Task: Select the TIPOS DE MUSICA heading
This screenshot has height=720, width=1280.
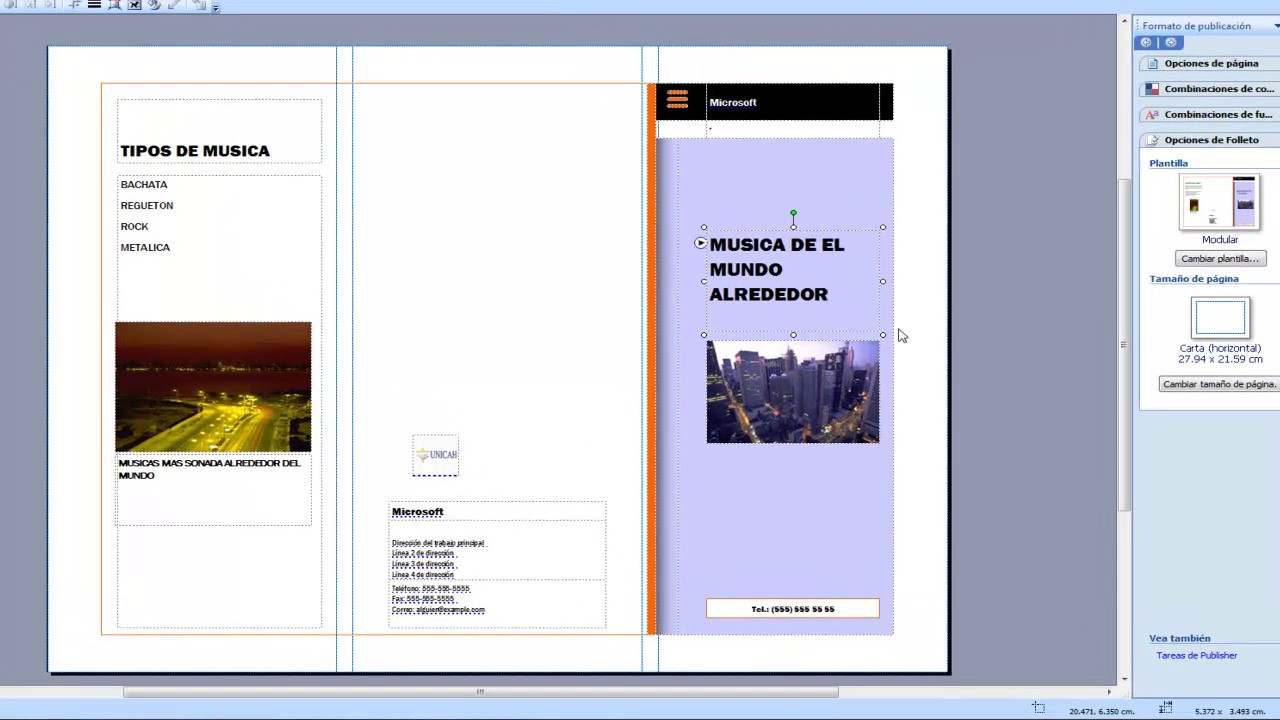Action: point(195,151)
